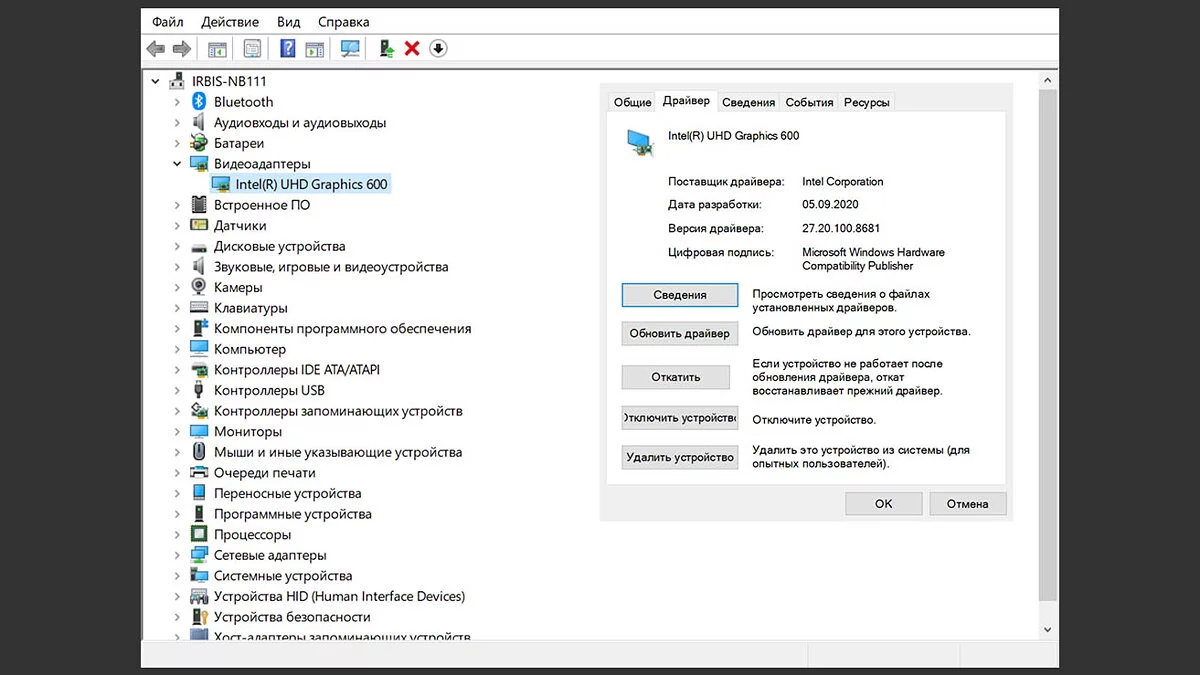This screenshot has height=675, width=1200.
Task: Switch to the Сведения tab
Action: click(x=748, y=102)
